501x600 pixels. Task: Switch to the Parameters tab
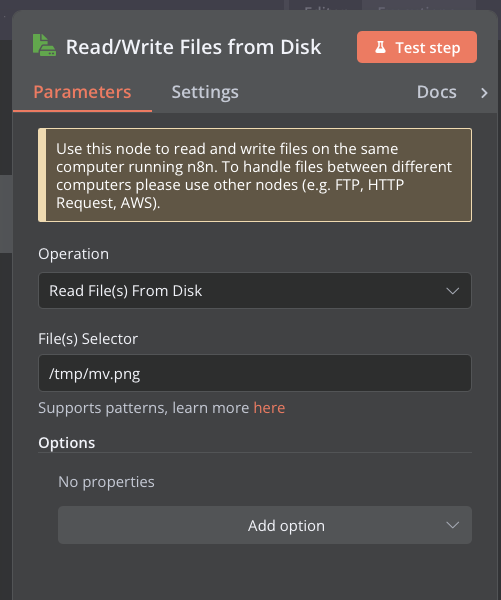[82, 92]
